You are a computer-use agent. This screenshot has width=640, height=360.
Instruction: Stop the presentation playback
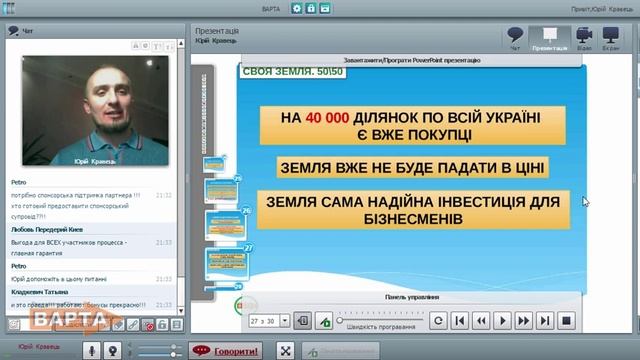point(567,321)
